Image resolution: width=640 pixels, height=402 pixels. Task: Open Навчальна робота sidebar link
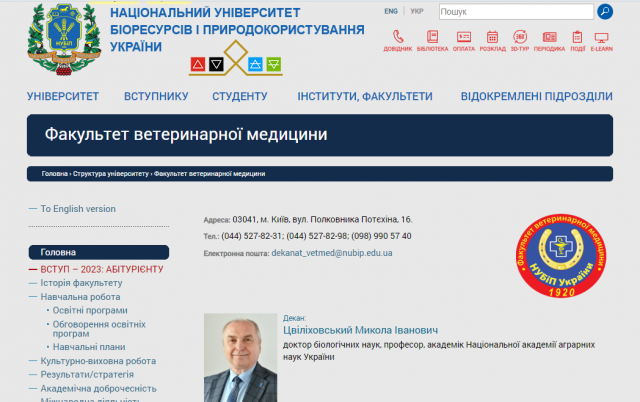pos(80,297)
